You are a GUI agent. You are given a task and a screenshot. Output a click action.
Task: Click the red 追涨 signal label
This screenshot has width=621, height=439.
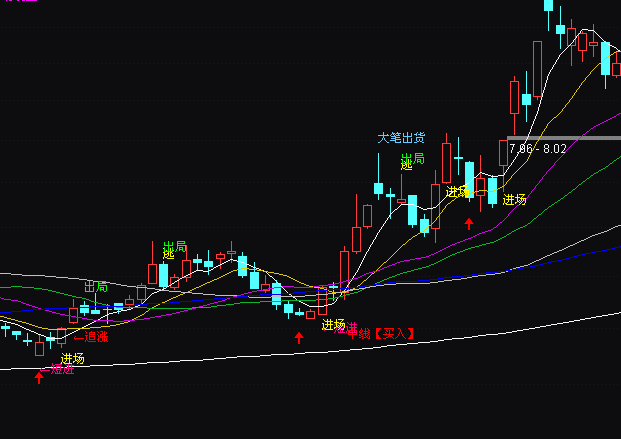[92, 337]
